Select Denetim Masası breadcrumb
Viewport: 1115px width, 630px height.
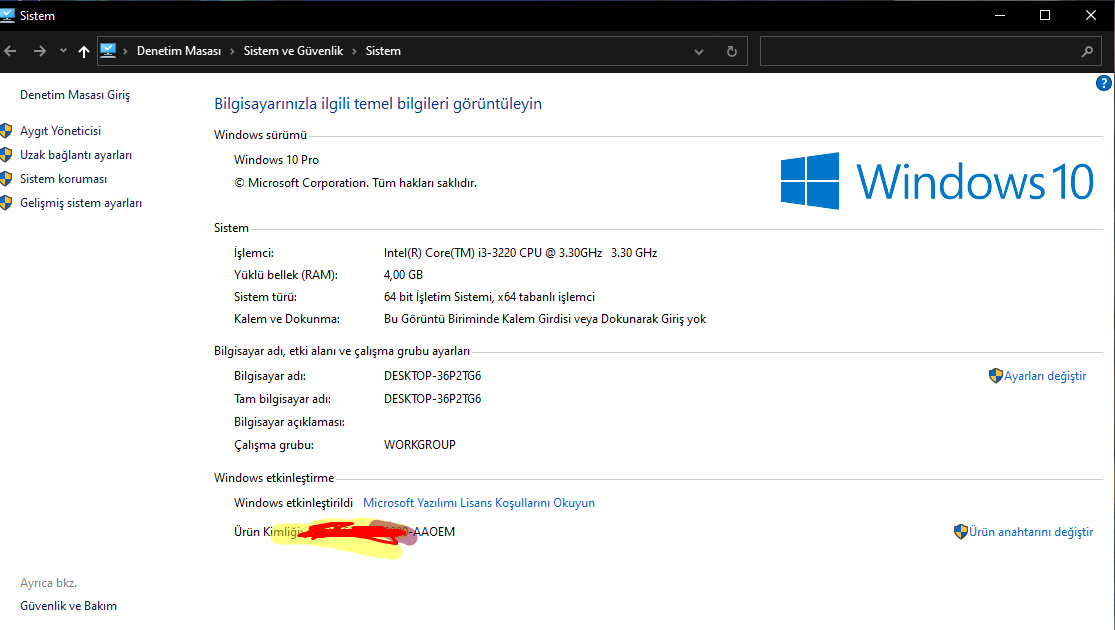click(x=178, y=51)
